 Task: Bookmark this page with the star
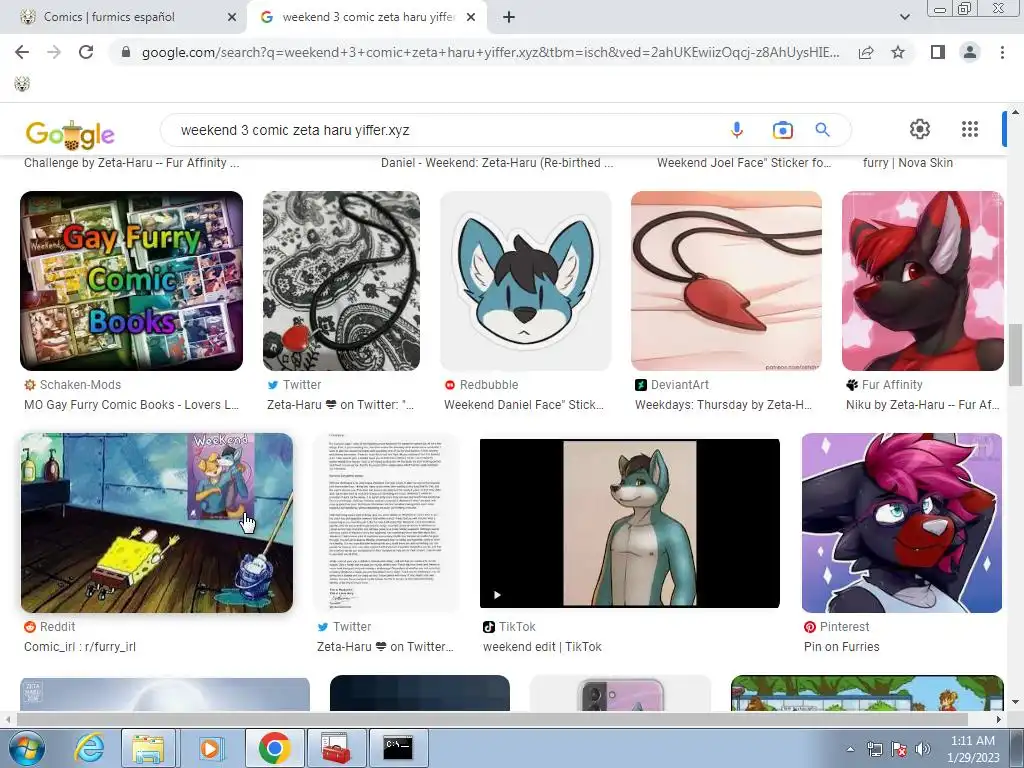coord(898,52)
